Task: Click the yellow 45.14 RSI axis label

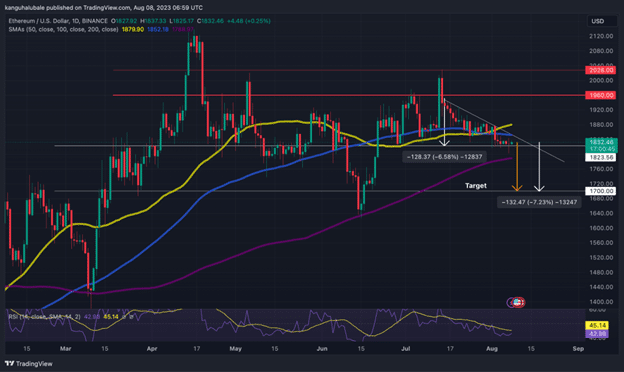Action: coord(597,325)
